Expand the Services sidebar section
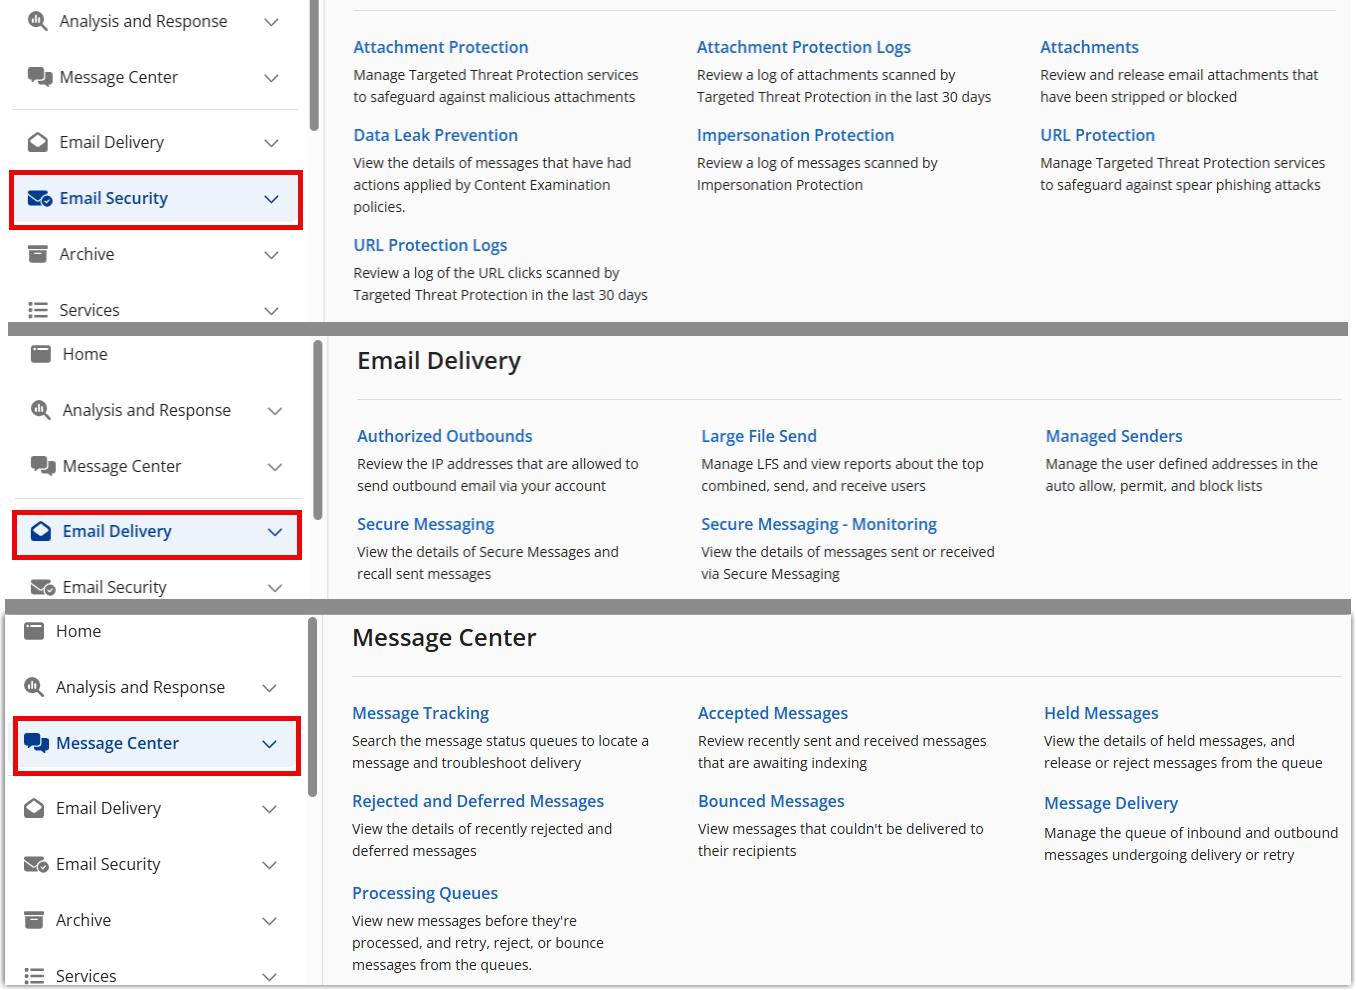This screenshot has height=990, width=1356. pos(269,310)
